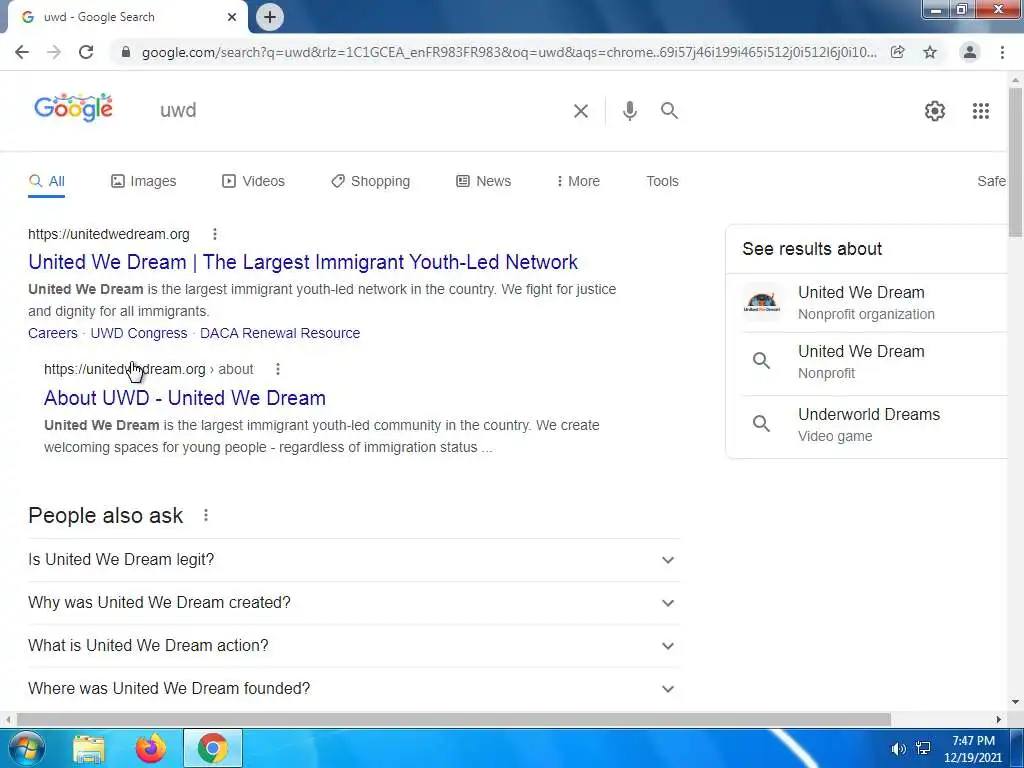Click search icon beside United We Dream Nonprofit
1024x768 pixels.
pyautogui.click(x=761, y=360)
